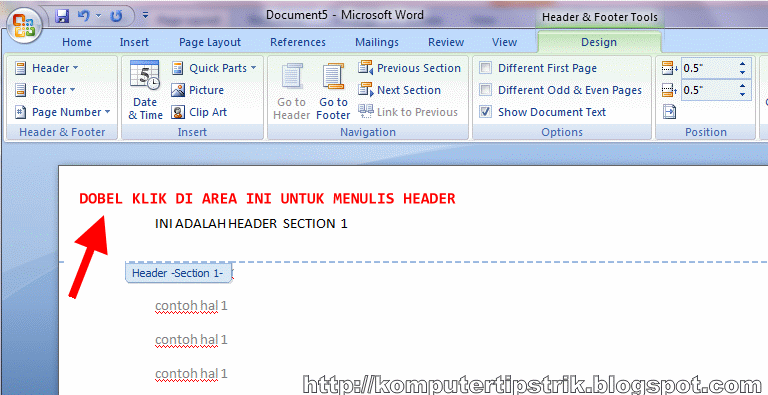Decrease Header from Top with down arrow
The image size is (768, 395).
[x=743, y=73]
